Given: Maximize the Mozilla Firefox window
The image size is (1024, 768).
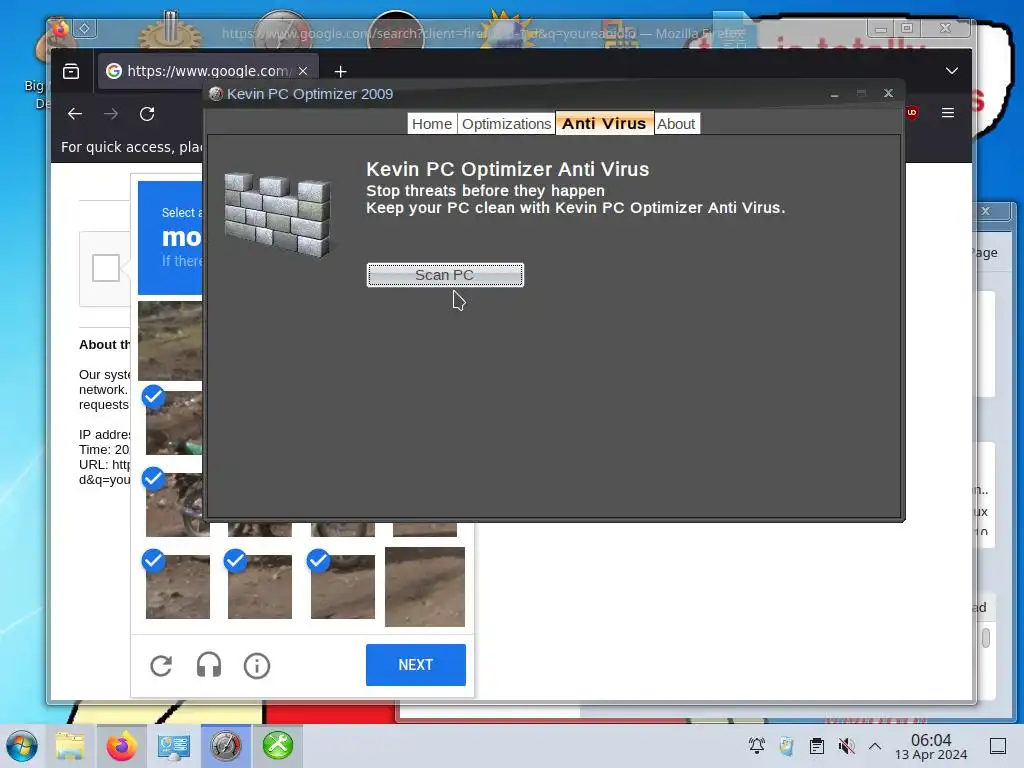Looking at the screenshot, I should tap(907, 28).
